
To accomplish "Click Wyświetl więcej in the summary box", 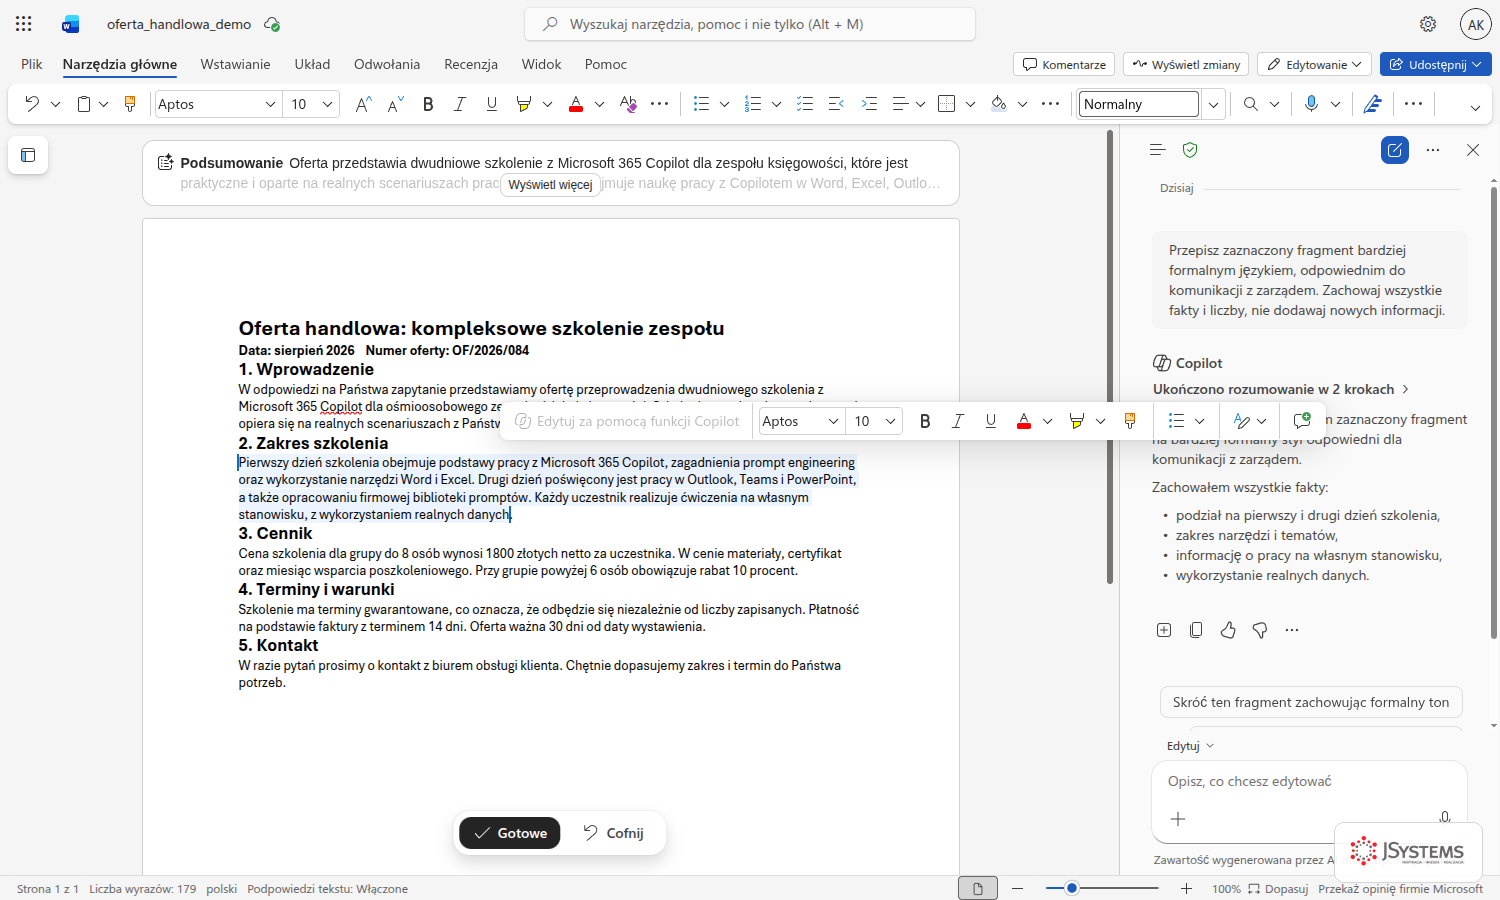I will coord(550,185).
